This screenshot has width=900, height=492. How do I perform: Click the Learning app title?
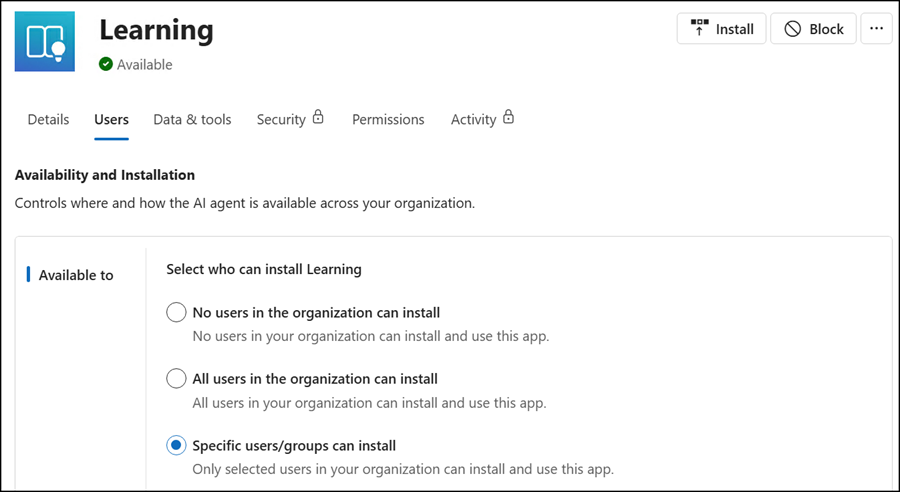156,30
